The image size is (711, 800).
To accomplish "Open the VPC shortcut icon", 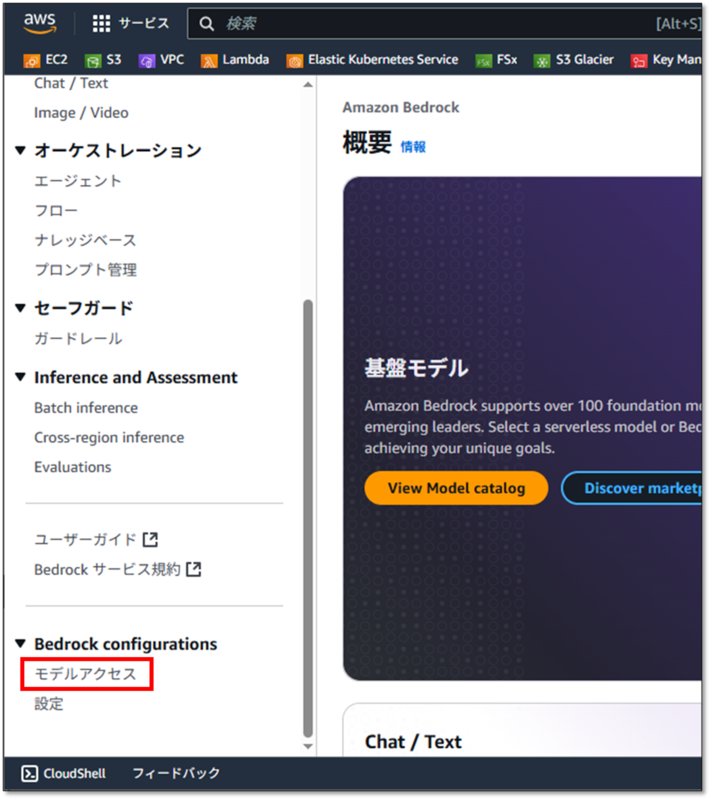I will (146, 61).
